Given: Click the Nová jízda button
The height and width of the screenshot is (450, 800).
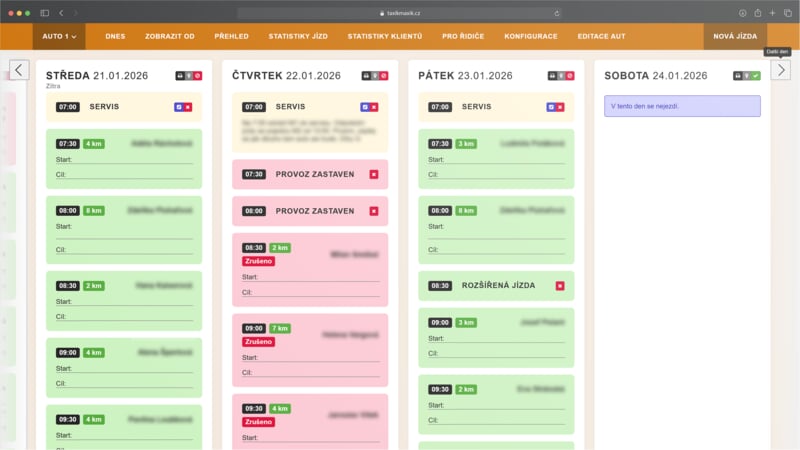Looking at the screenshot, I should [x=735, y=36].
